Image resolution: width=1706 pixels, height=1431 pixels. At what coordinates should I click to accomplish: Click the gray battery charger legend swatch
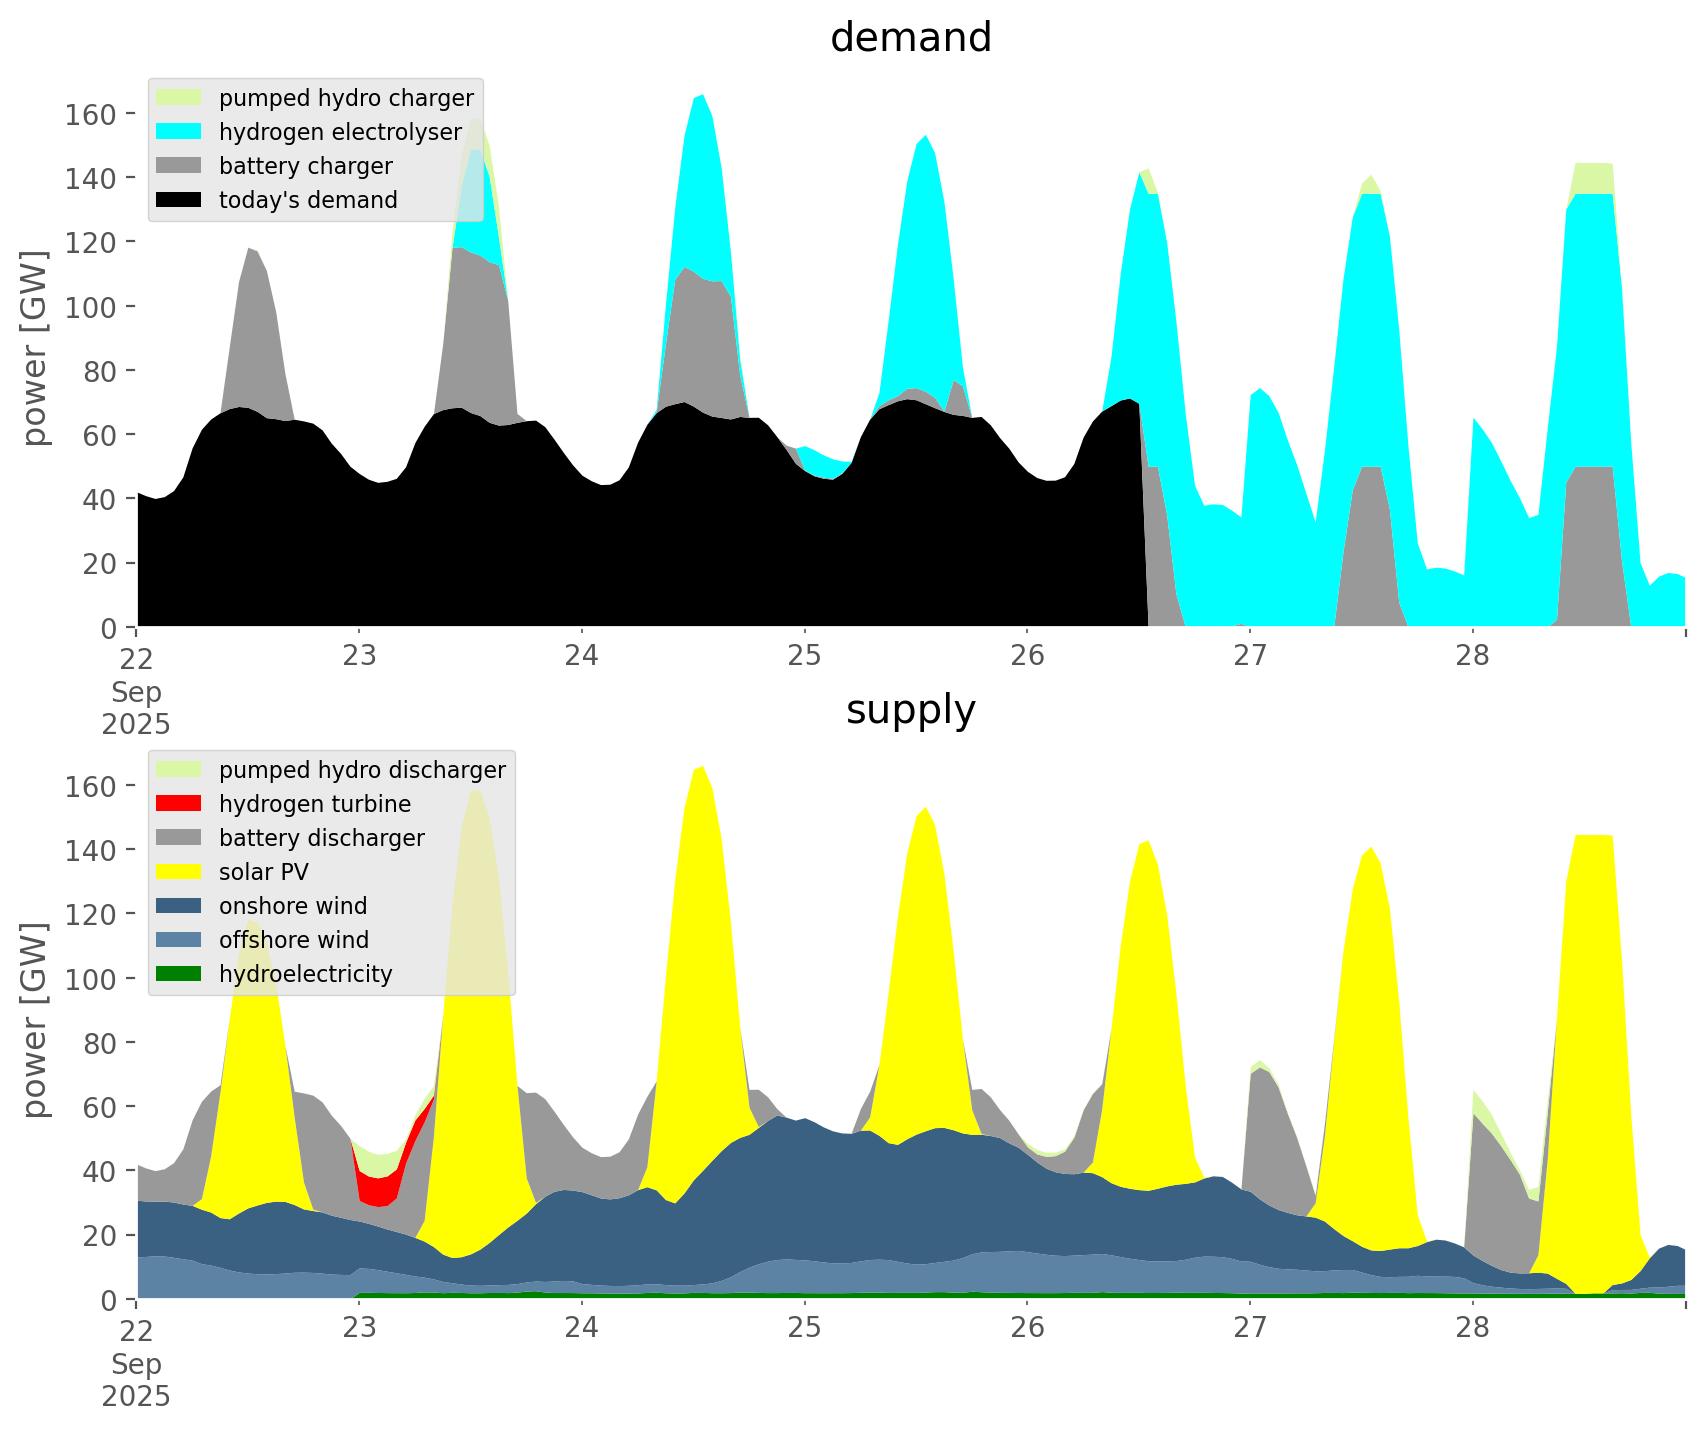click(x=180, y=166)
